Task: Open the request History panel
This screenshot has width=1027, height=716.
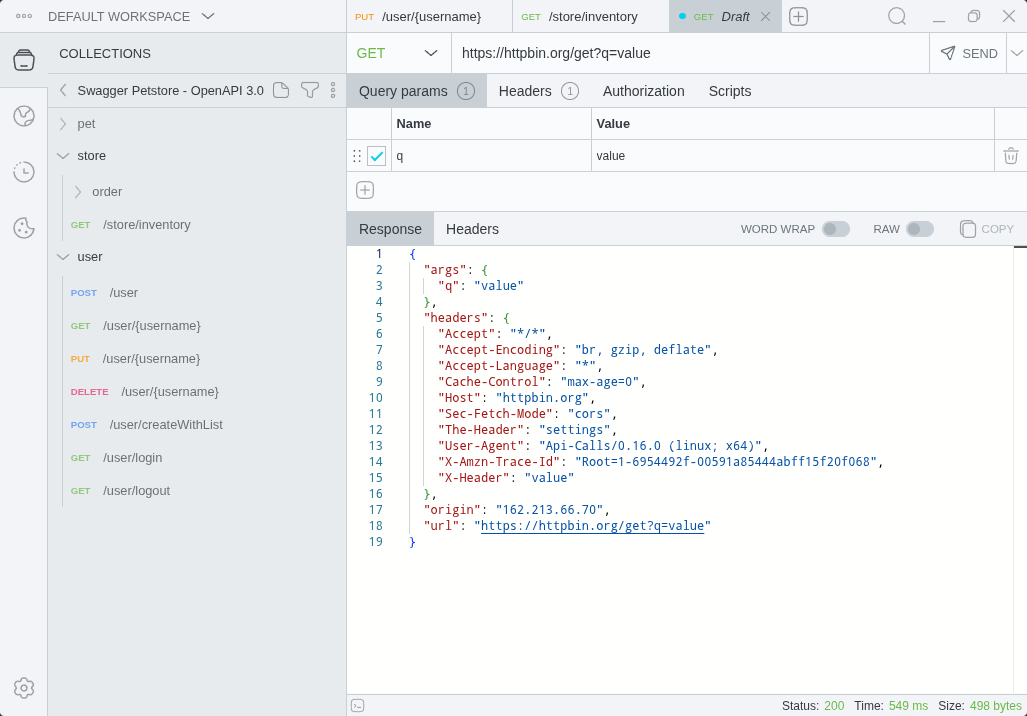Action: point(24,172)
